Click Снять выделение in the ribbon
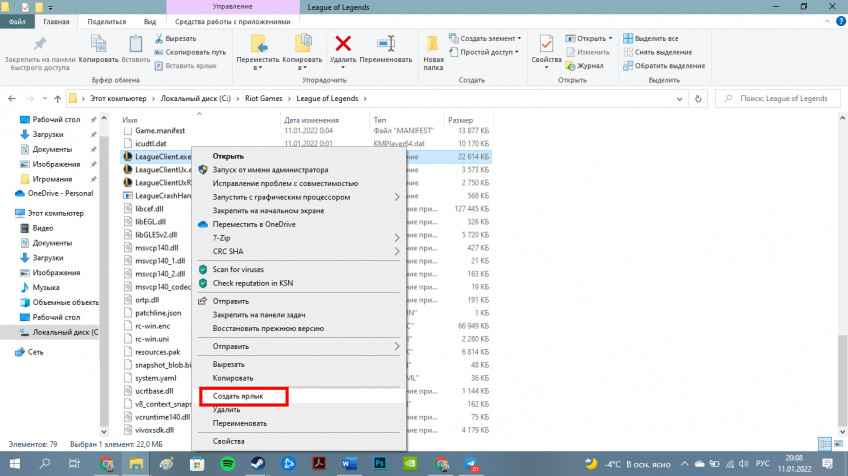Screen dimensions: 848x476 pyautogui.click(x=658, y=52)
